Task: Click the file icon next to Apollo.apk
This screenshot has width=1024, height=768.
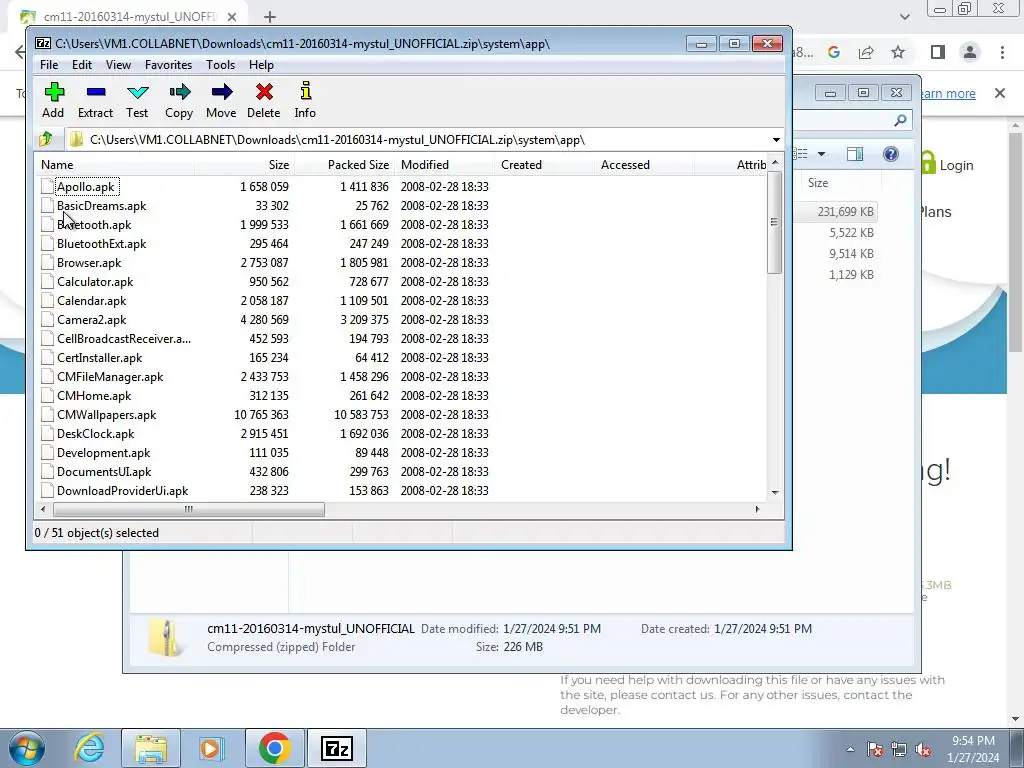Action: point(47,186)
